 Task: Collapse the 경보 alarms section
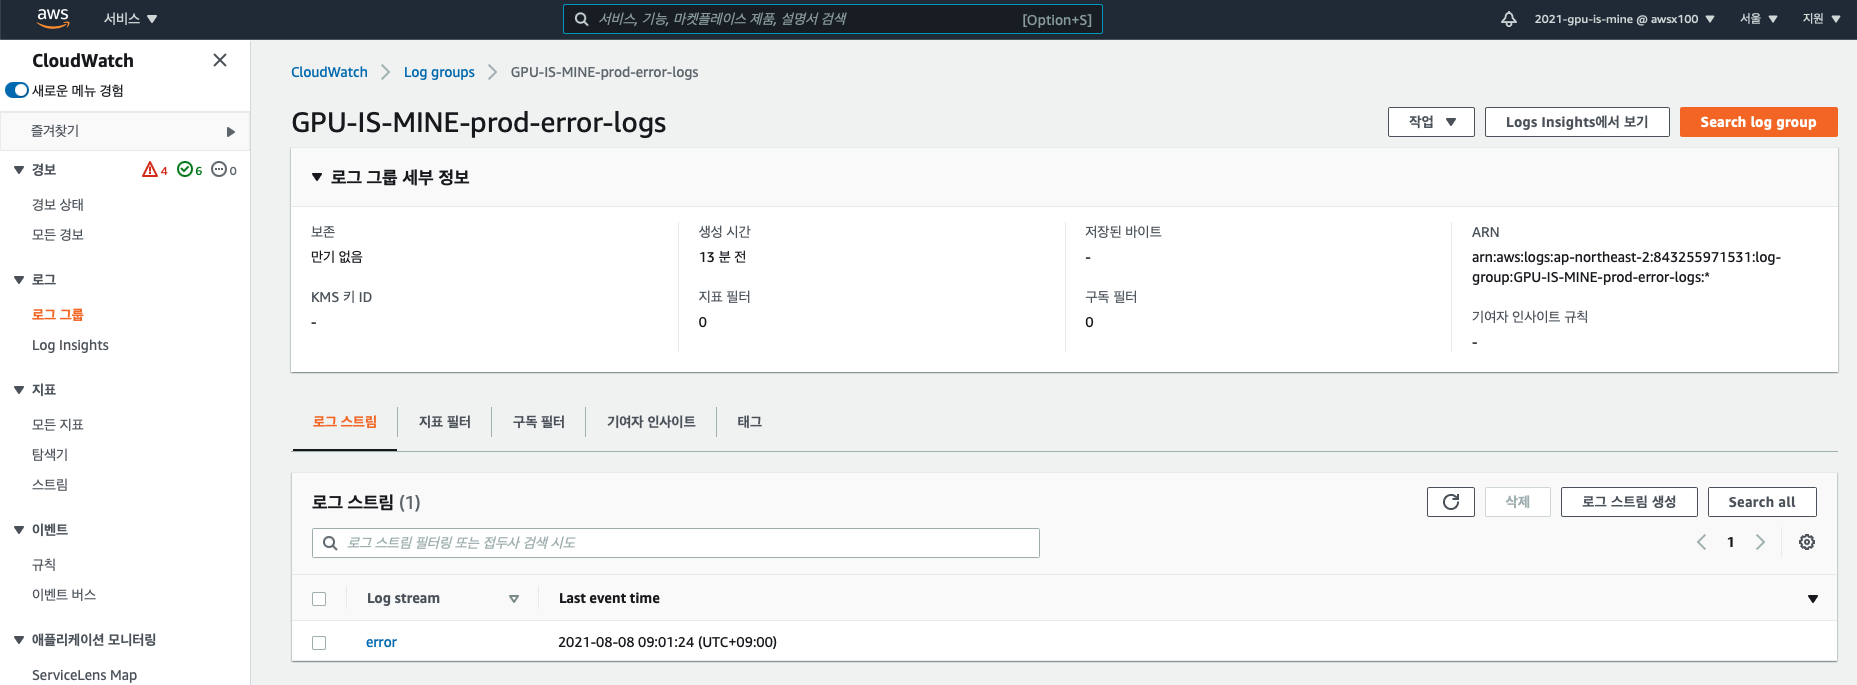click(x=19, y=170)
